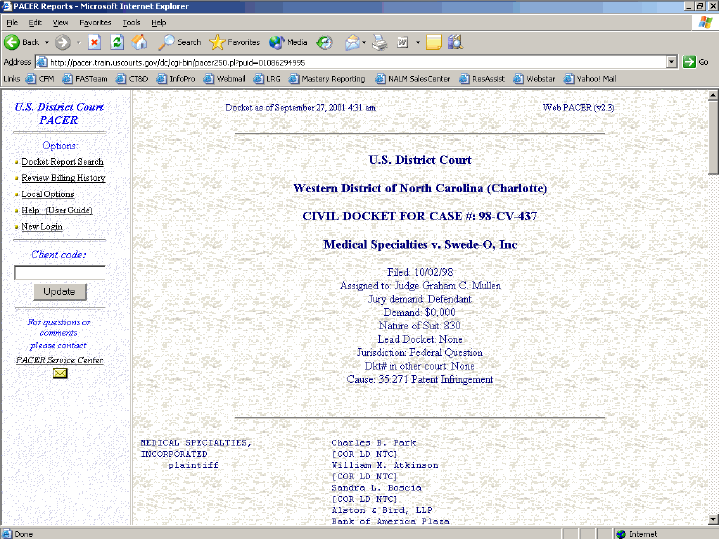Image resolution: width=719 pixels, height=539 pixels.
Task: Expand the Forward button history dropdown
Action: tap(78, 43)
